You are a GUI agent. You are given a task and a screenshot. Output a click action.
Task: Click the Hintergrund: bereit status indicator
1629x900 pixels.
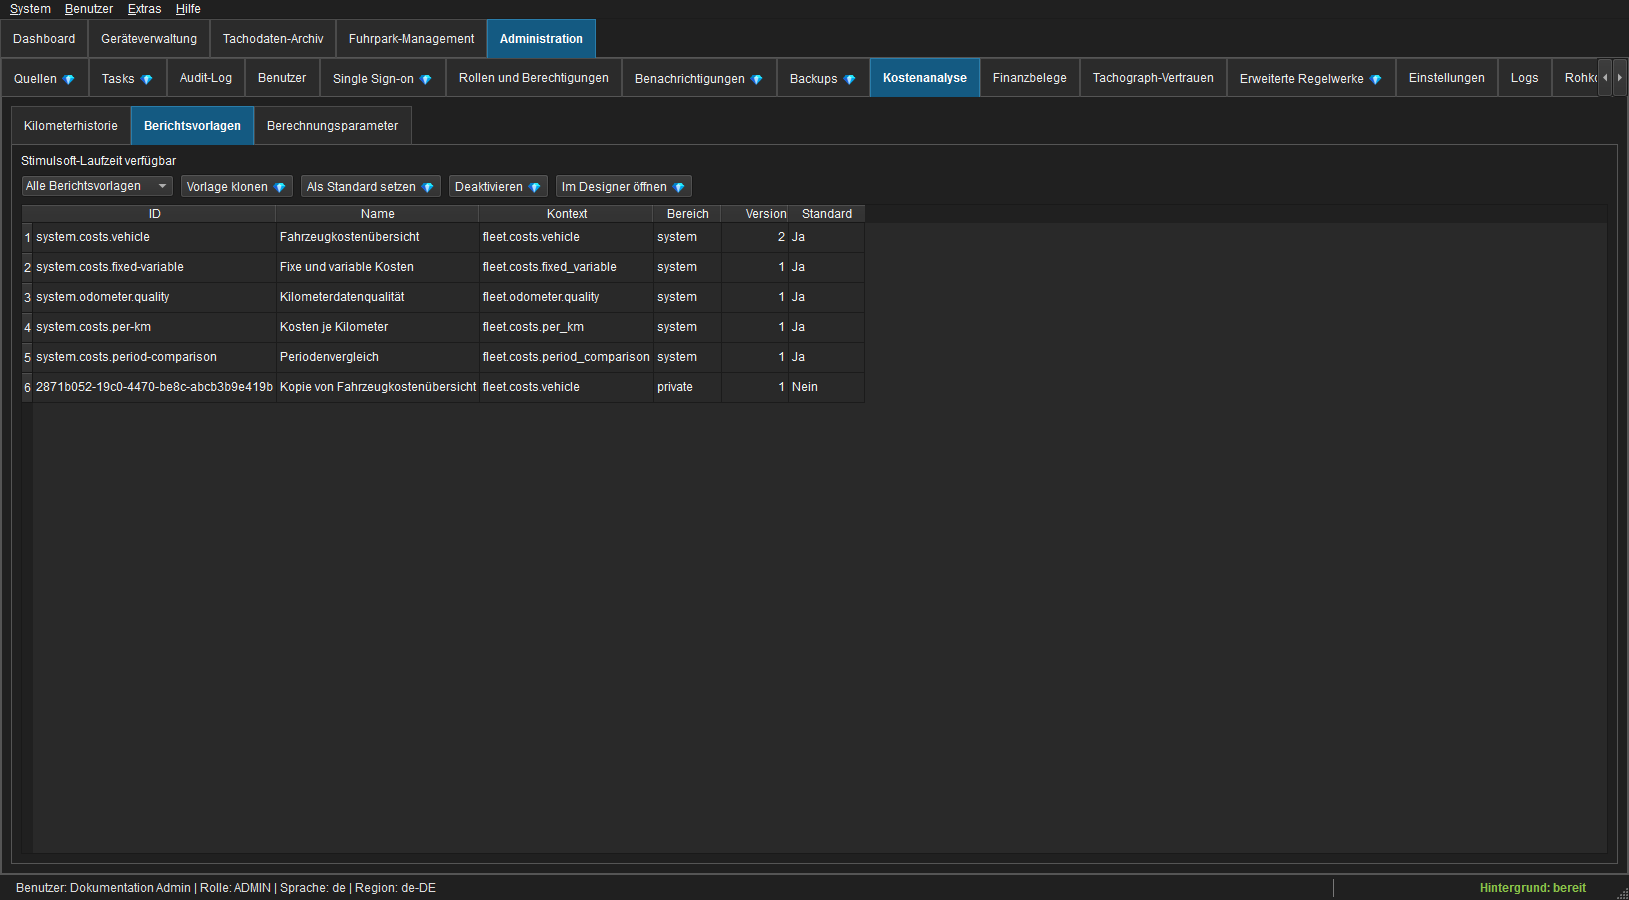1533,888
